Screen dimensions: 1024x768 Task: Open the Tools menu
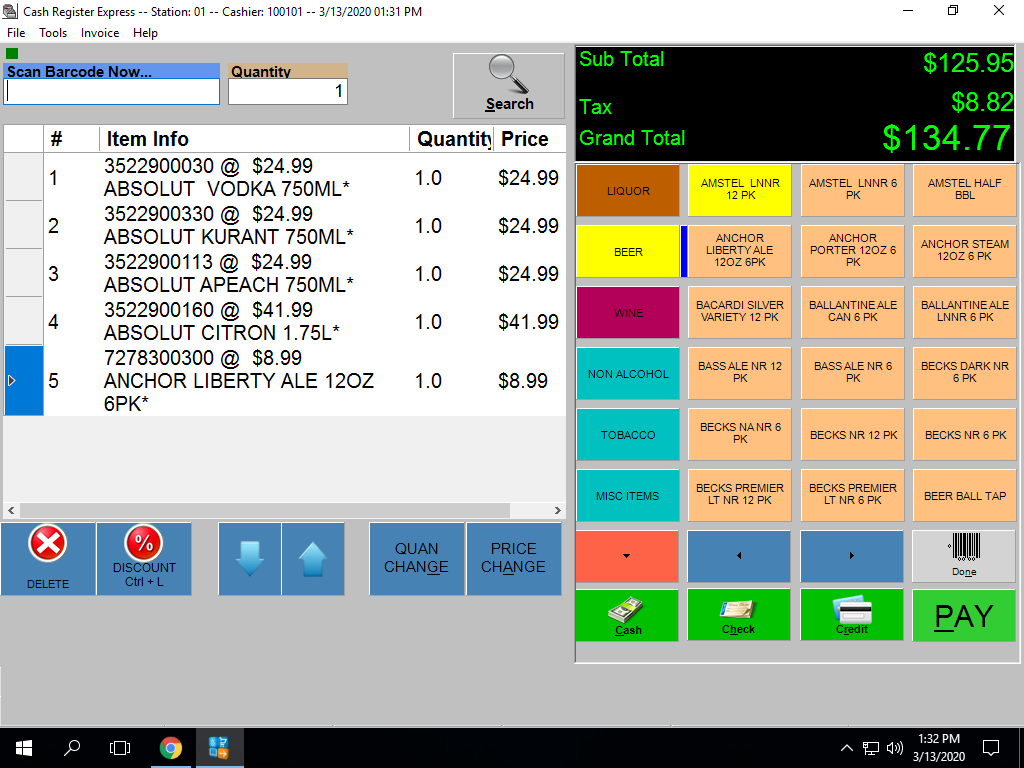pyautogui.click(x=53, y=33)
